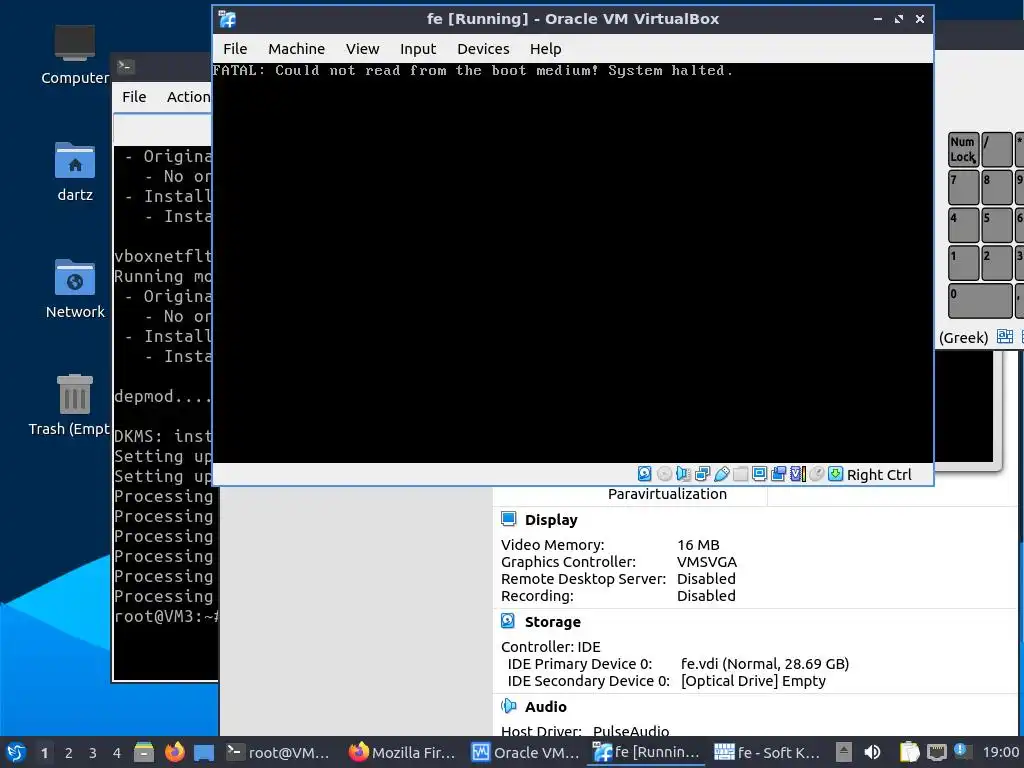Switch to workspace 3
The width and height of the screenshot is (1024, 768).
tap(93, 753)
